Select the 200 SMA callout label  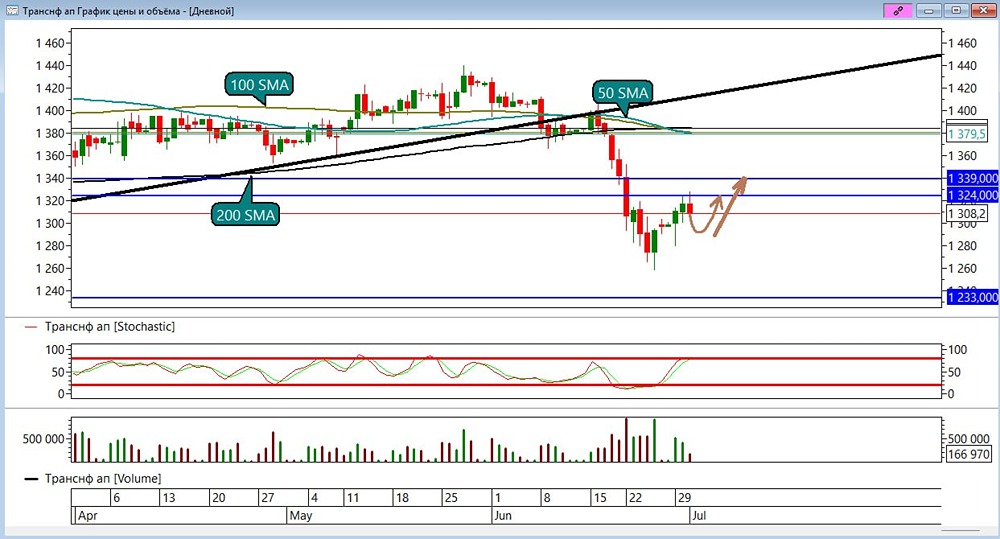click(246, 215)
